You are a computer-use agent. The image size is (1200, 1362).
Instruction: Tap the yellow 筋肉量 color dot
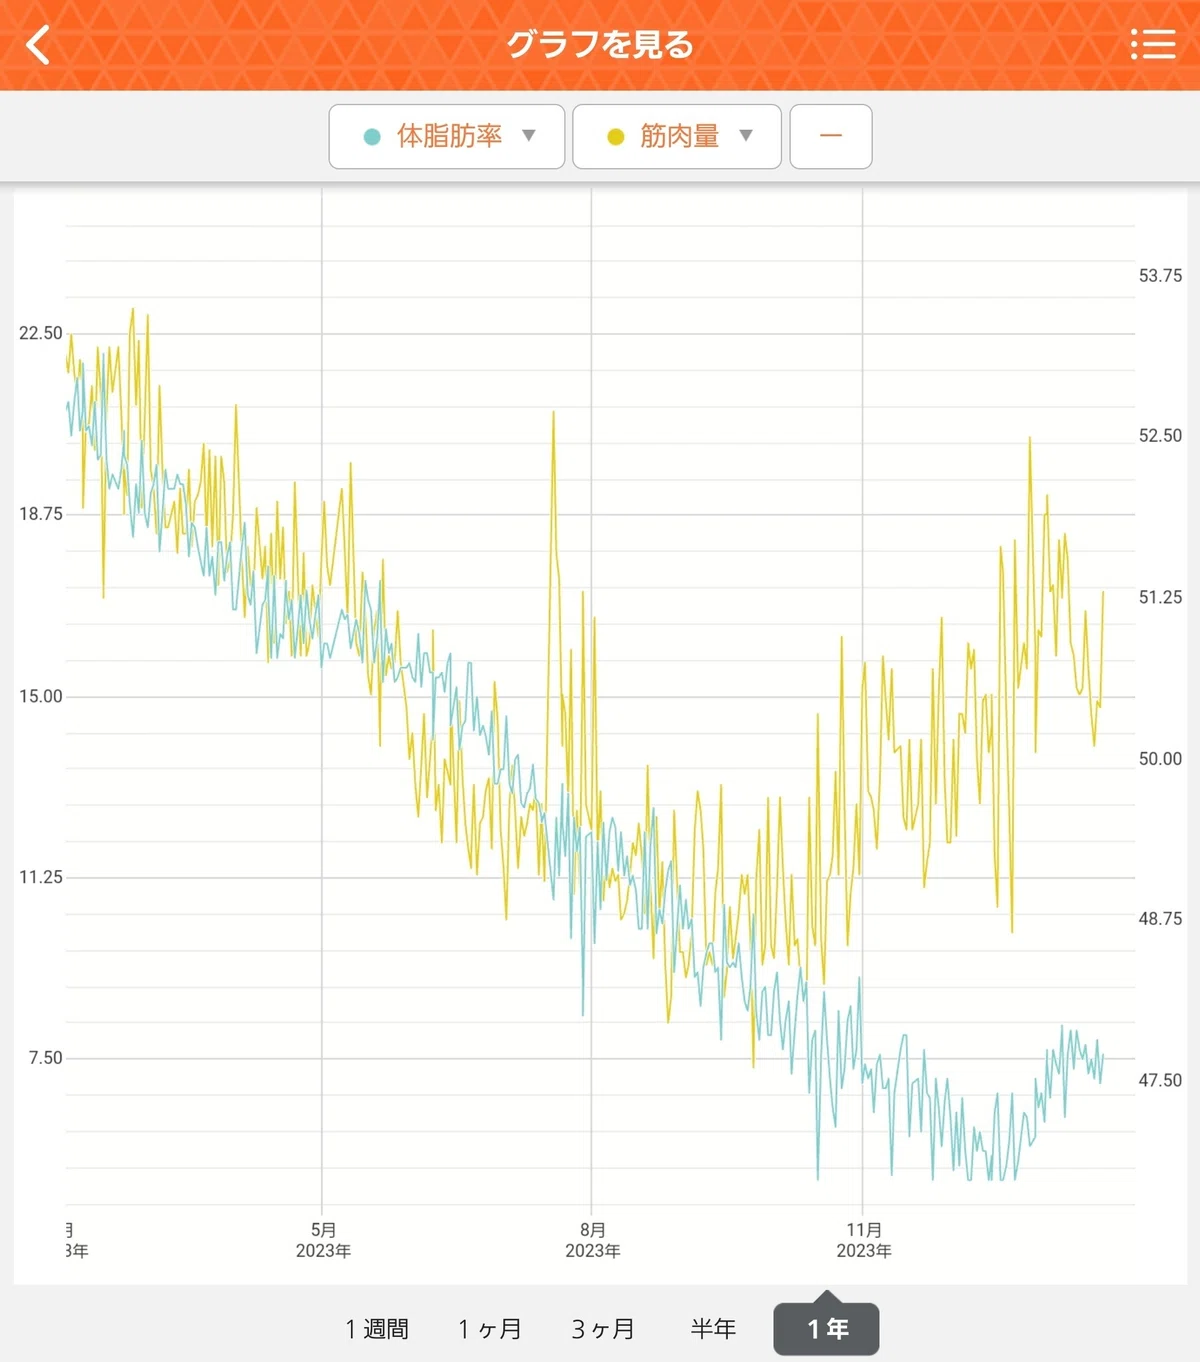[x=616, y=137]
